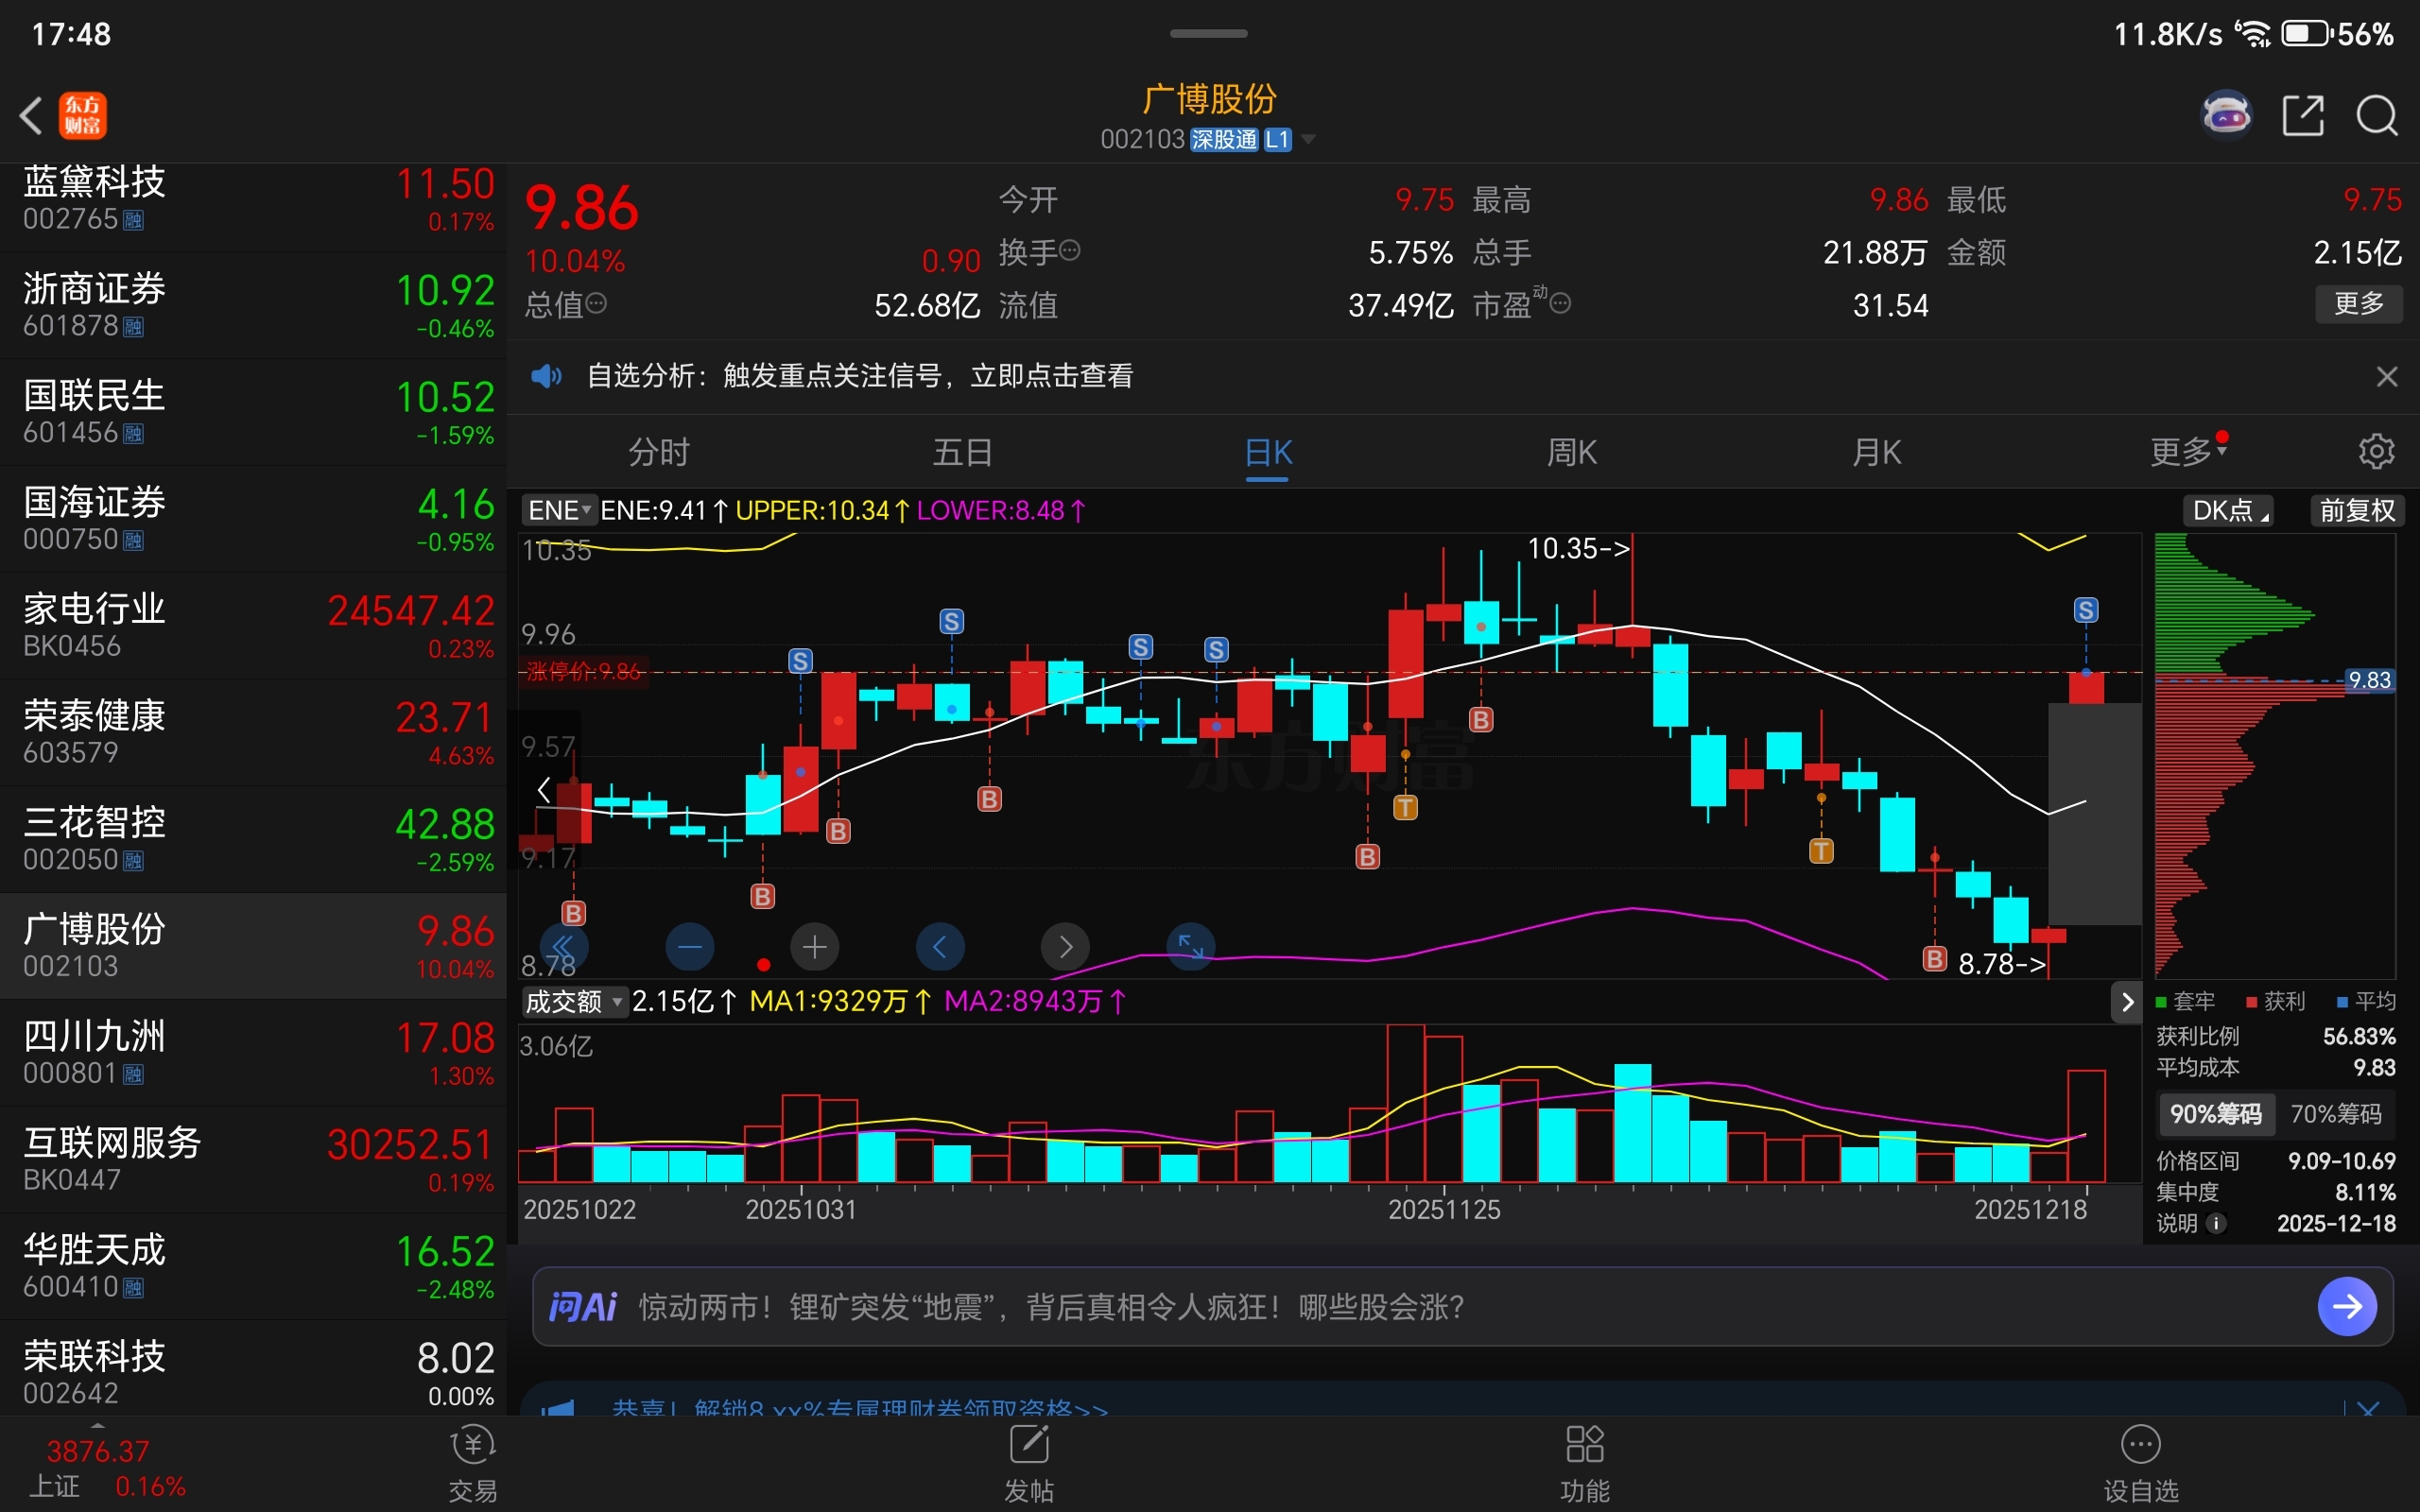Image resolution: width=2420 pixels, height=1512 pixels.
Task: Select 三花智控 in the watchlist
Action: pyautogui.click(x=250, y=839)
